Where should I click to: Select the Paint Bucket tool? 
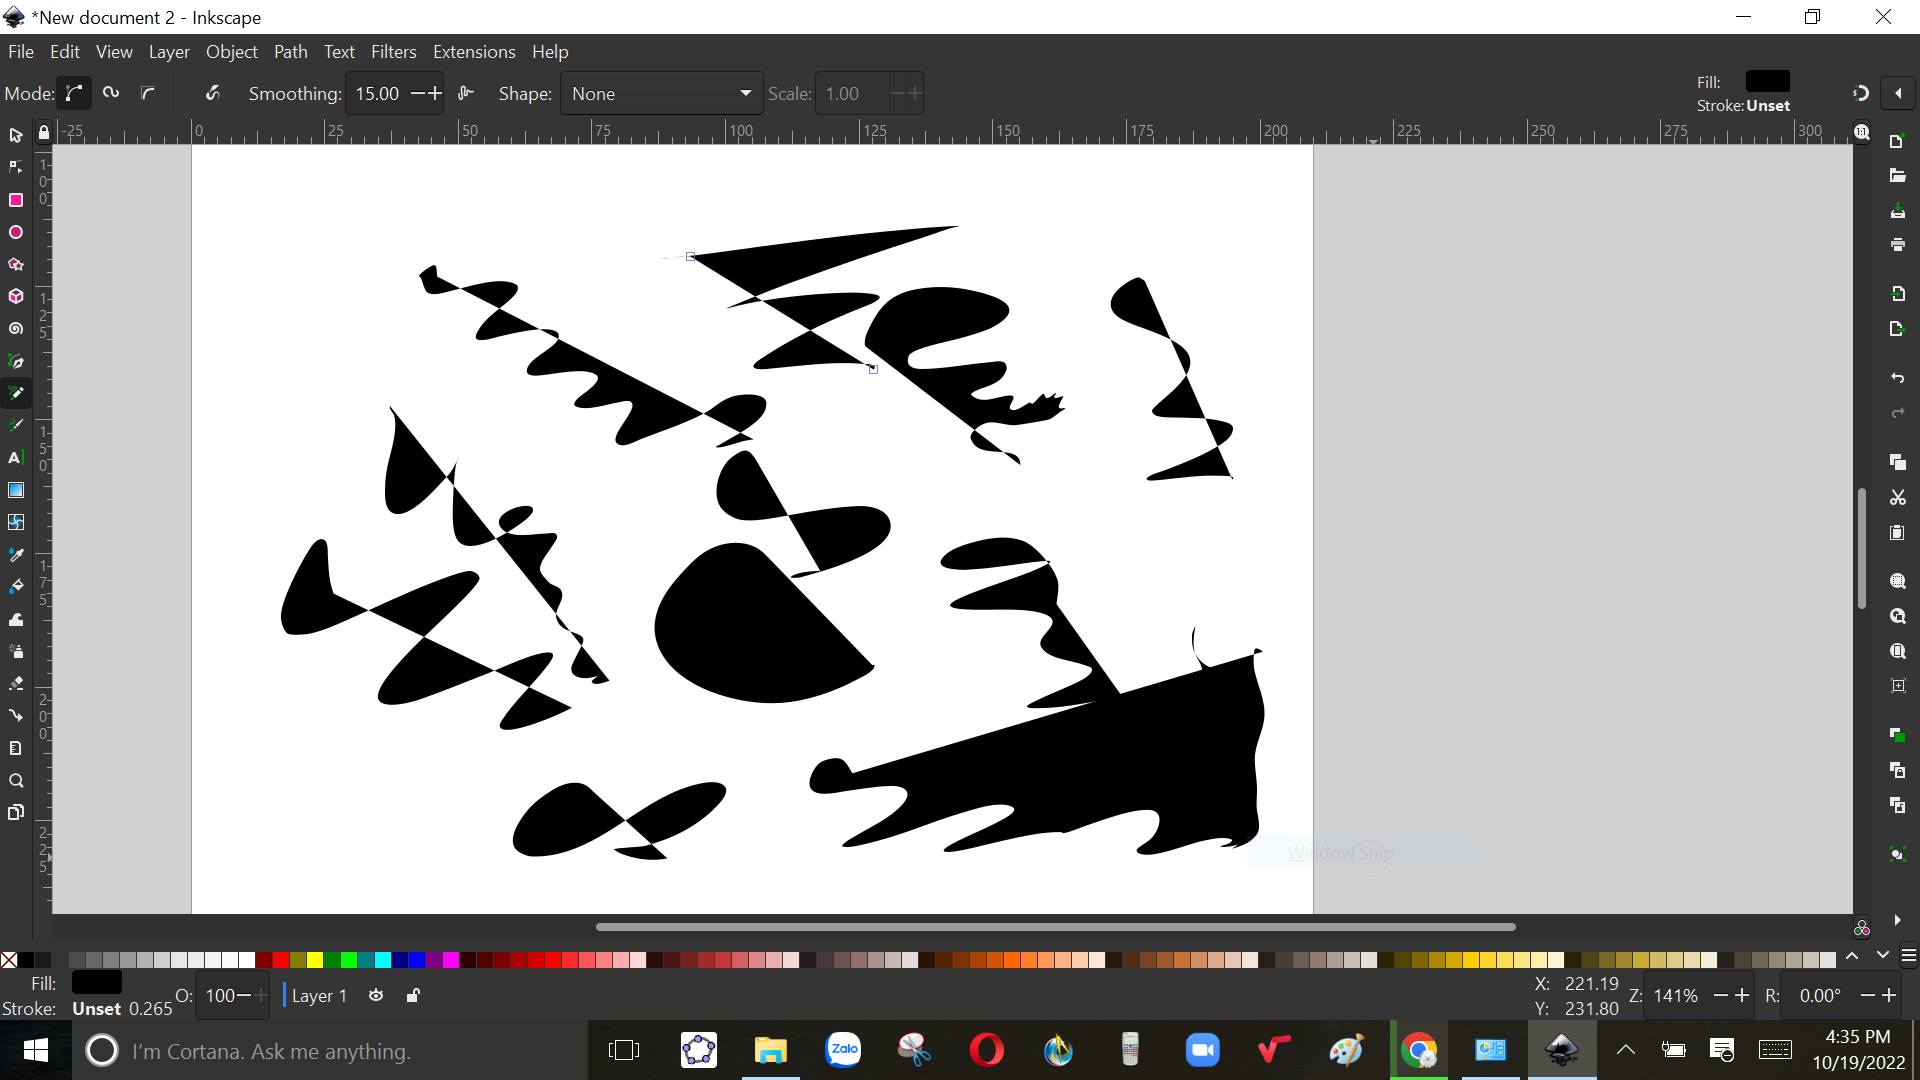click(x=15, y=586)
